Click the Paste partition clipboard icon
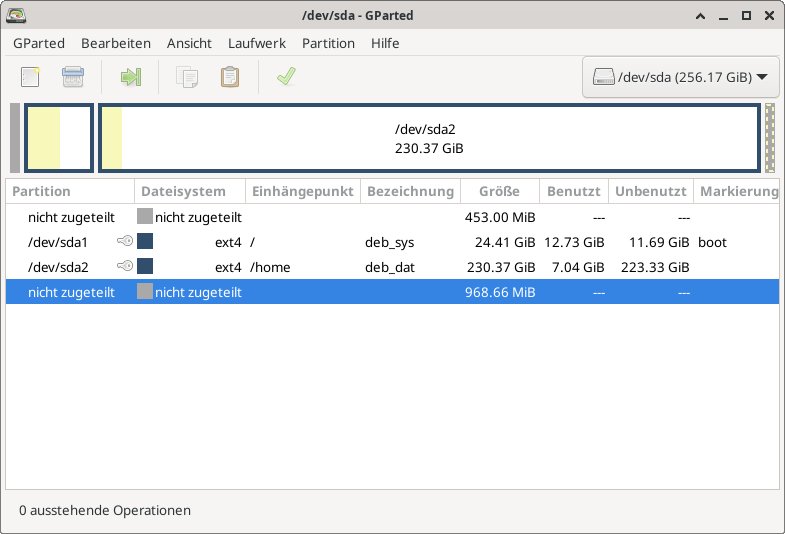This screenshot has width=785, height=534. 230,77
